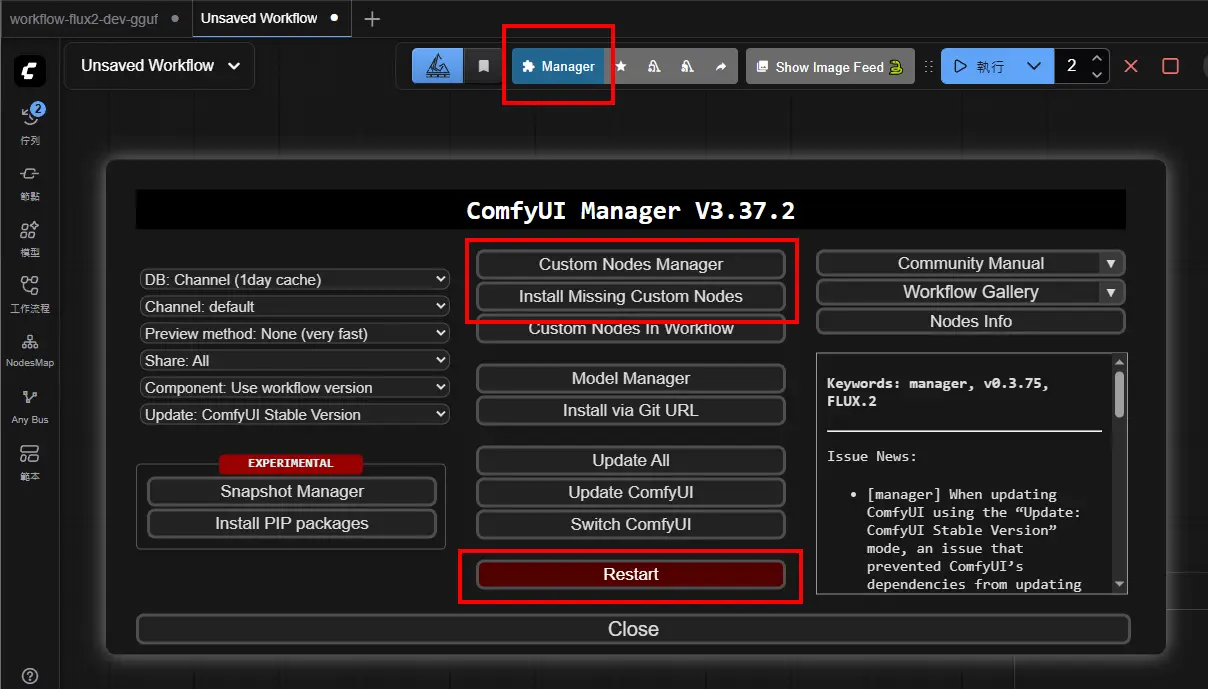Viewport: 1208px width, 689px height.
Task: Open the Manager menu button
Action: point(558,67)
